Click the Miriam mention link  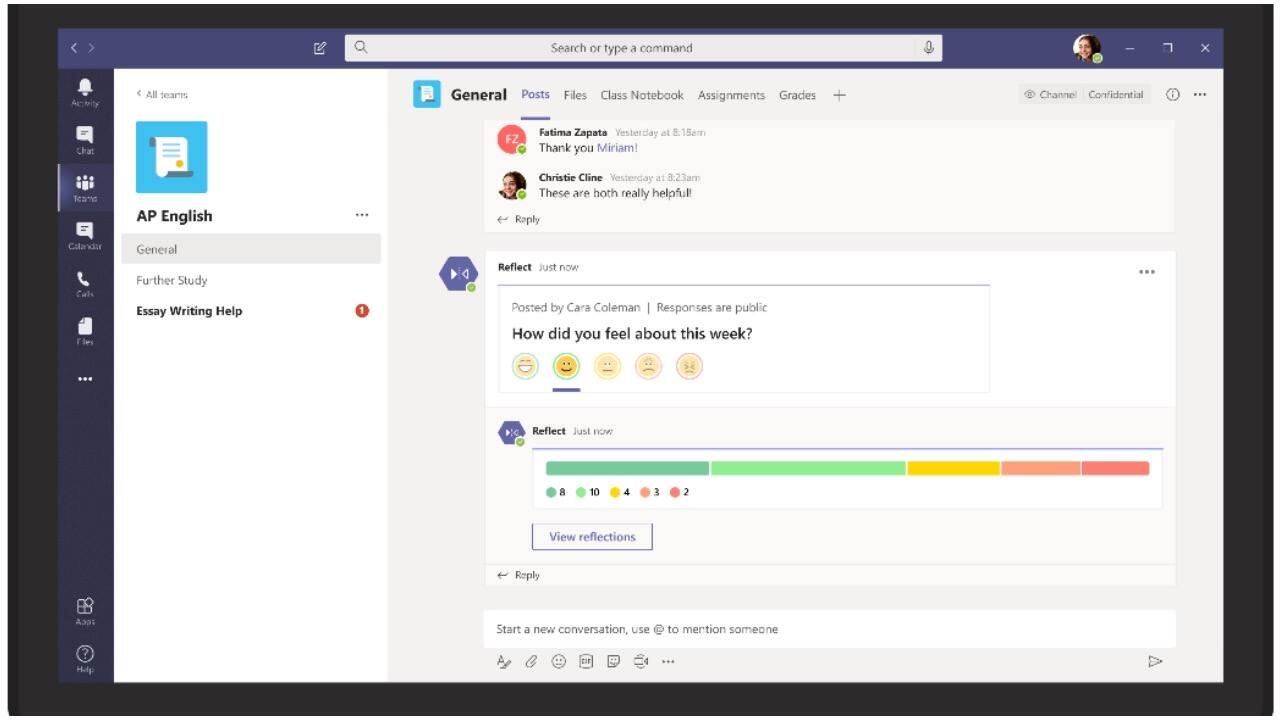(617, 148)
